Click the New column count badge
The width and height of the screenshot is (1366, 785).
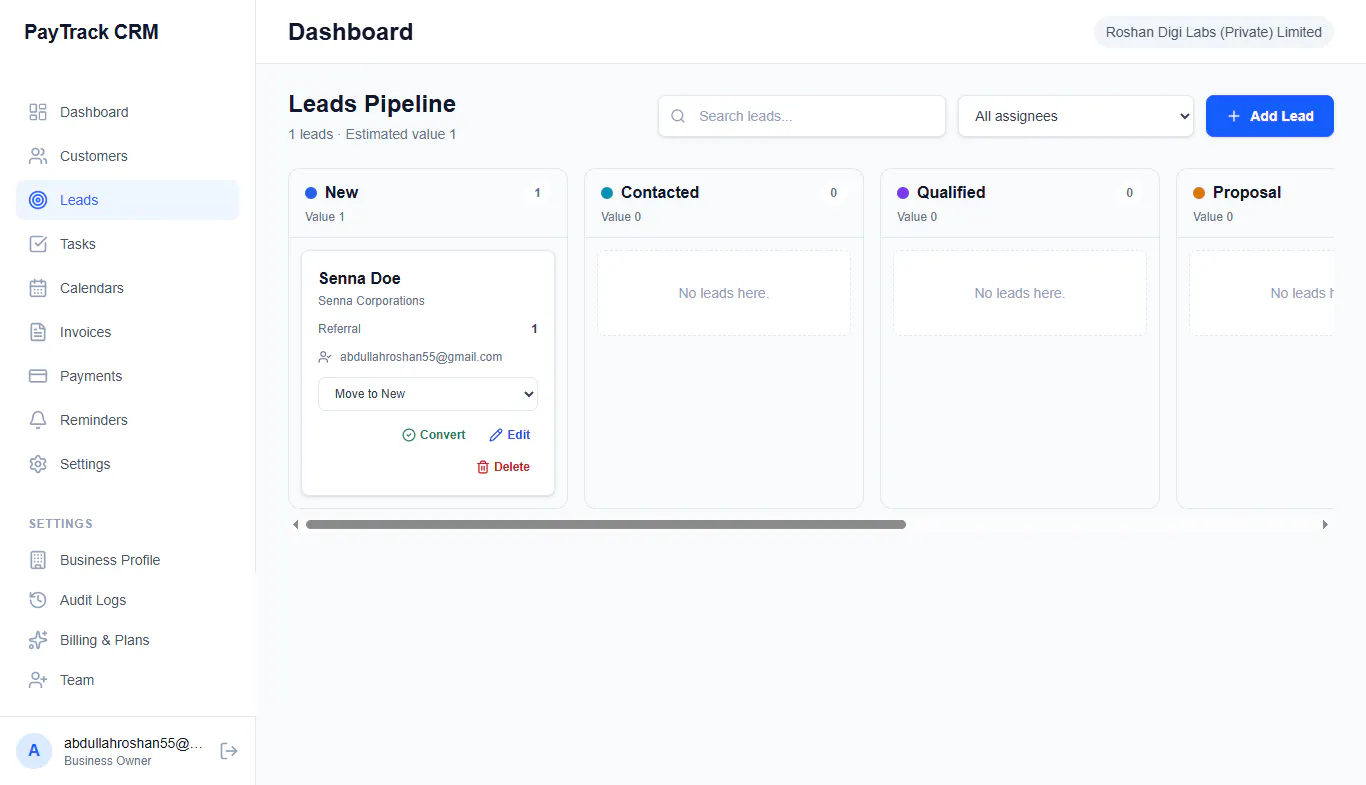537,193
